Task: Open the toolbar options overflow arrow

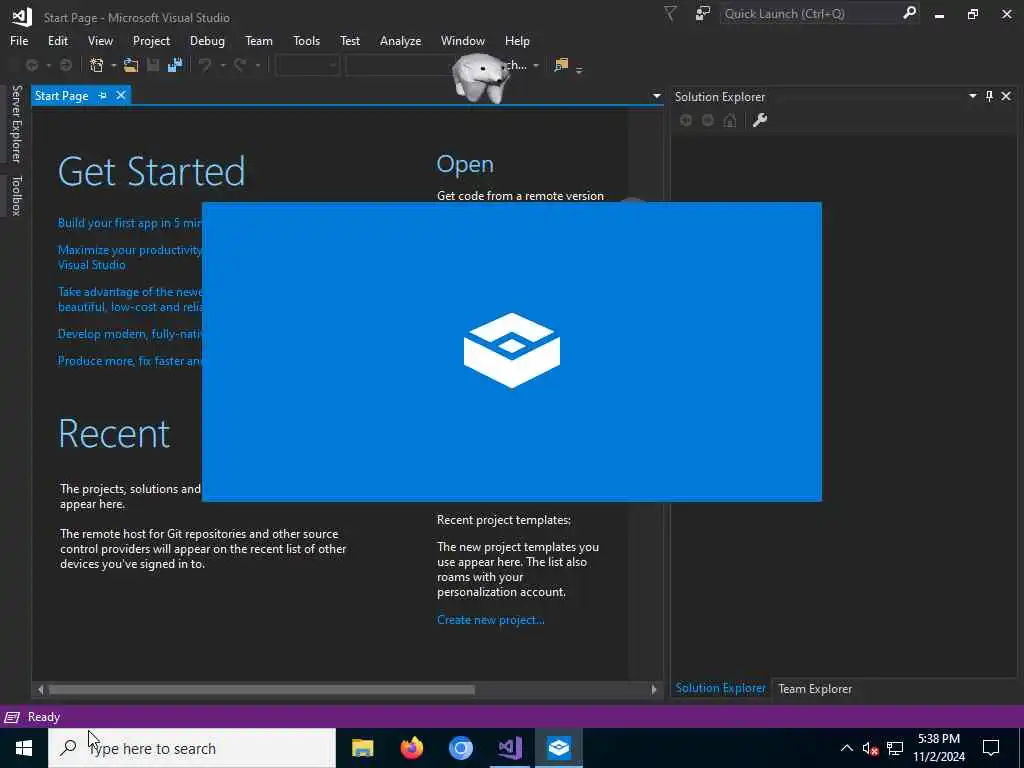Action: pos(579,69)
